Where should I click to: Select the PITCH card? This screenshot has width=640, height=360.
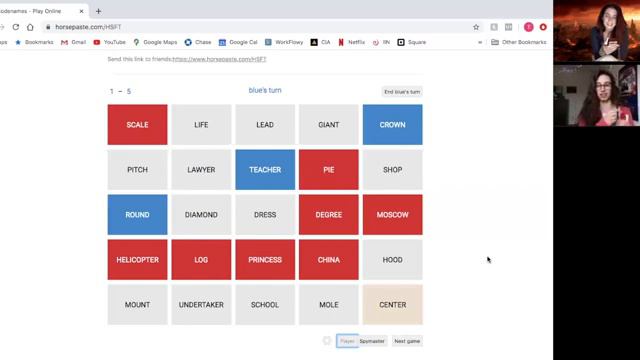138,169
